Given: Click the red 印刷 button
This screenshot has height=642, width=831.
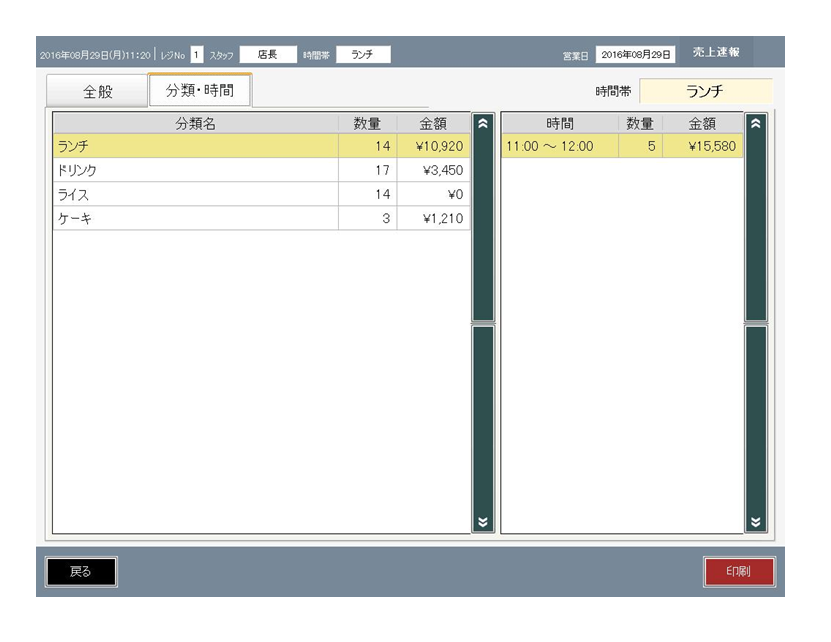Looking at the screenshot, I should 738,571.
